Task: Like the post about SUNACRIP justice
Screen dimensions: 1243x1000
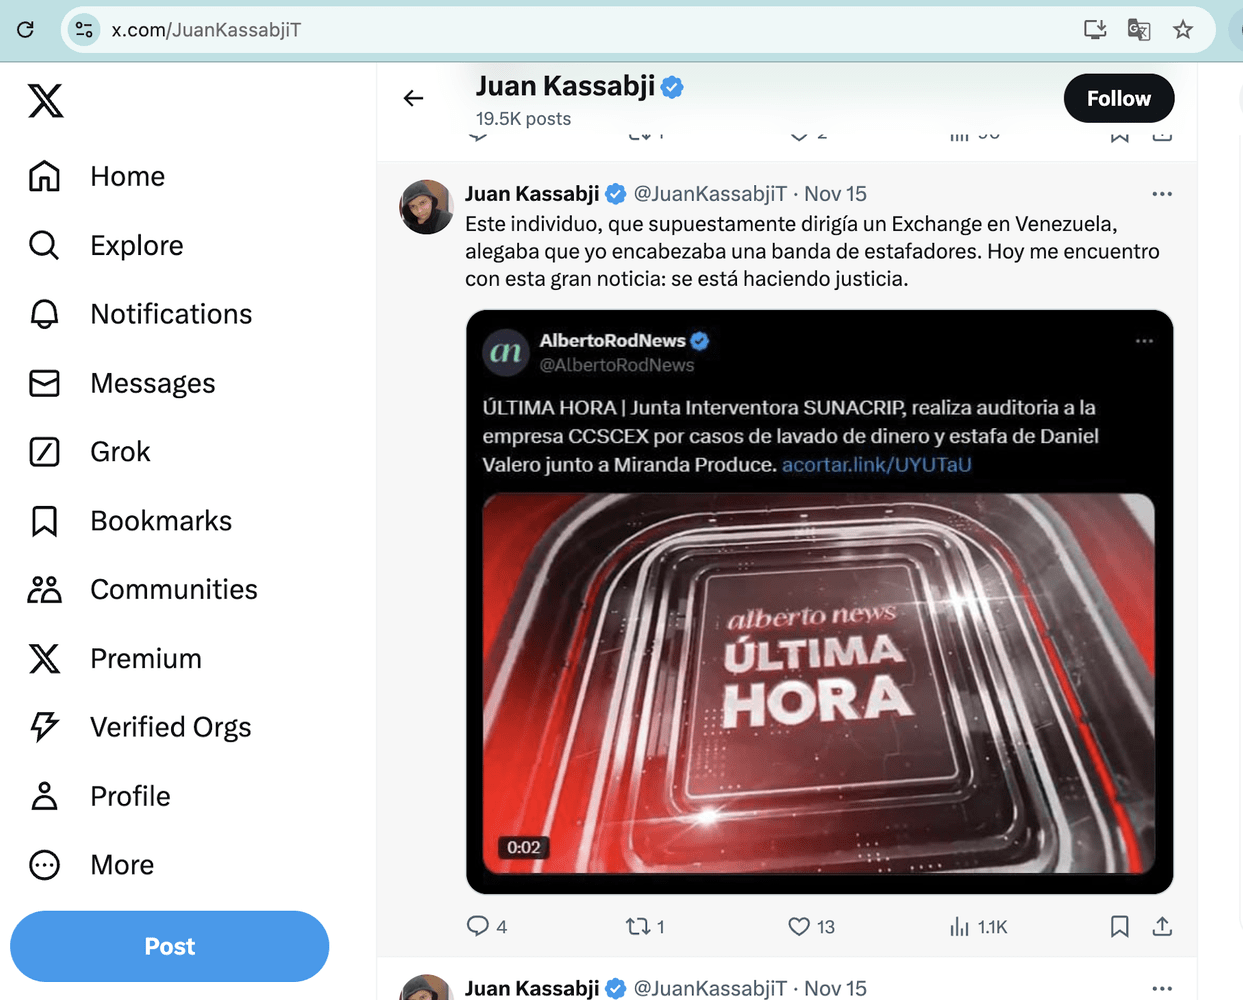Action: (798, 927)
